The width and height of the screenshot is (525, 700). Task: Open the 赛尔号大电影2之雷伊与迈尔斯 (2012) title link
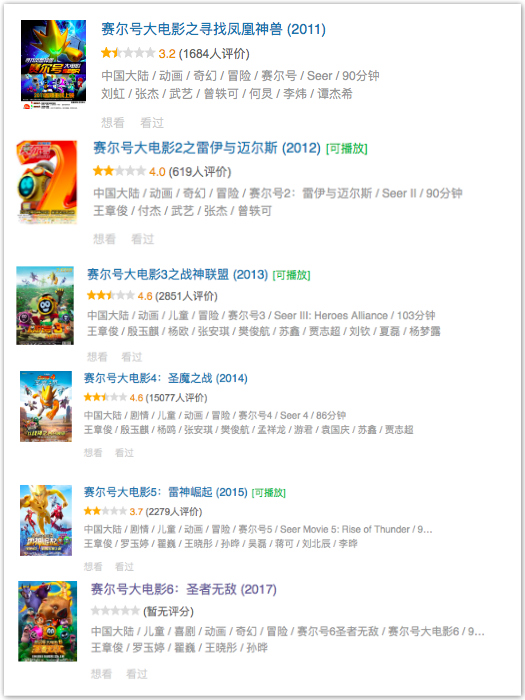pyautogui.click(x=207, y=148)
